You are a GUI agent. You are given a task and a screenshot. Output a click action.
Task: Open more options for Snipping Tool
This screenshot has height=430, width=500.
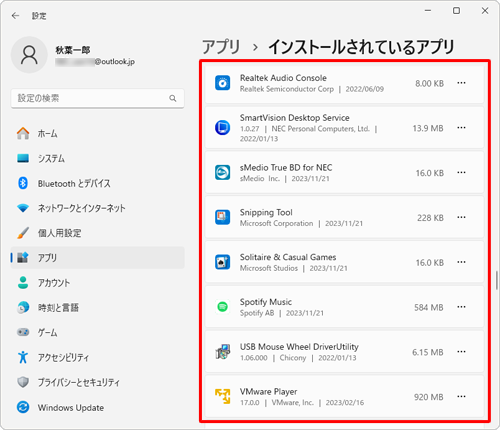tap(461, 217)
